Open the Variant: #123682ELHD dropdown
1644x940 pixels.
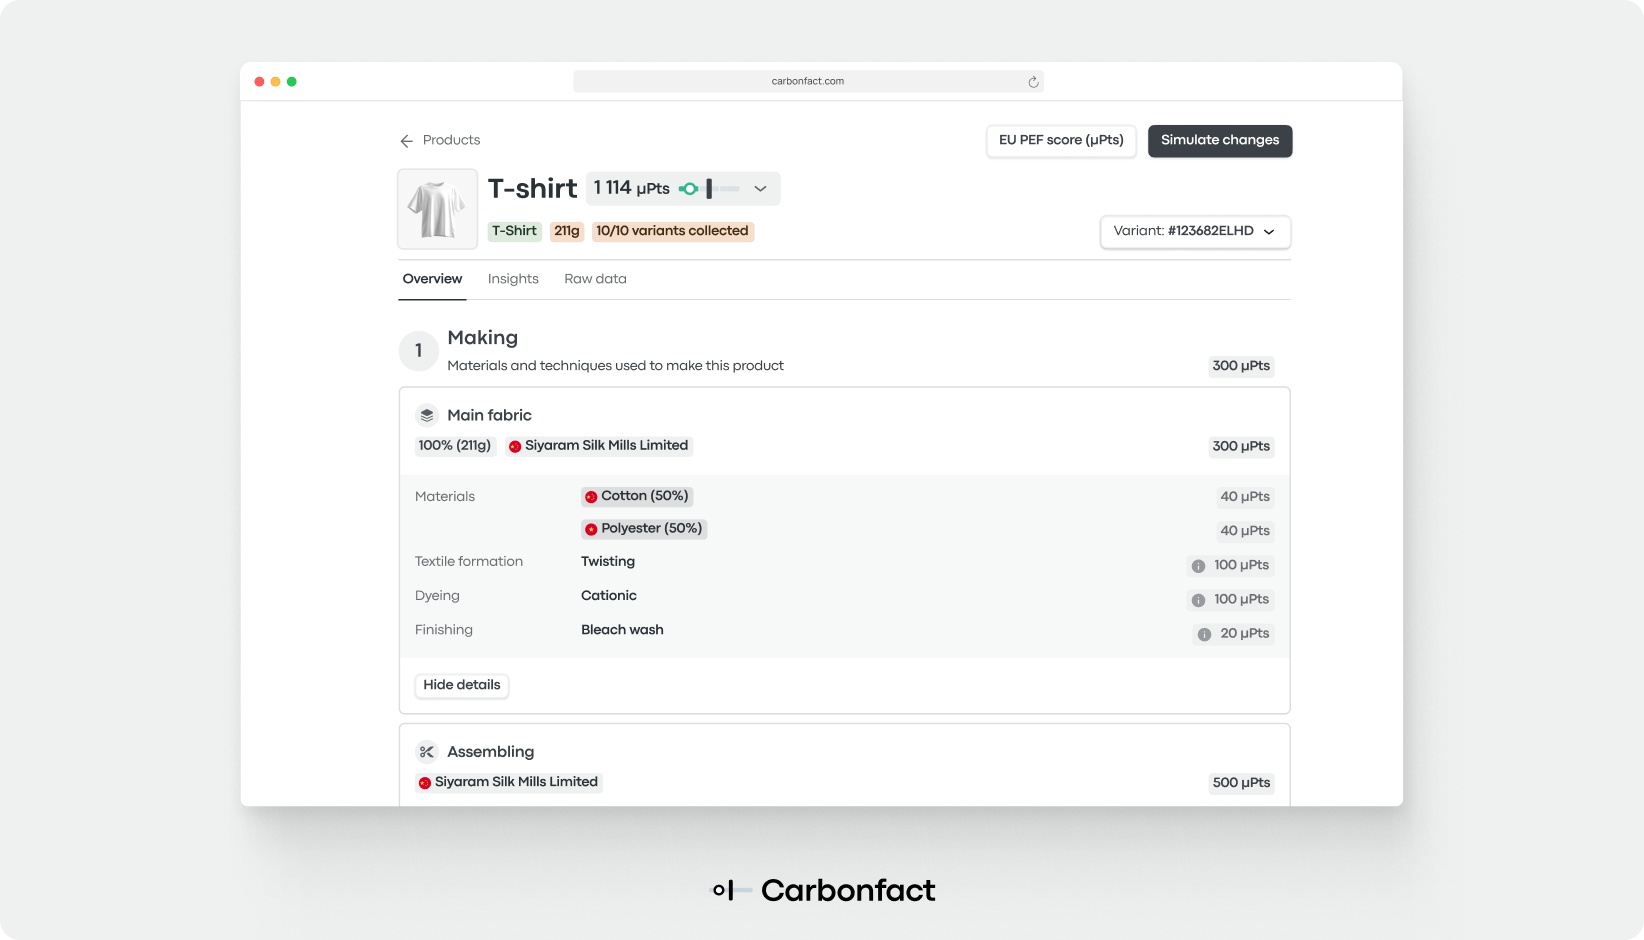click(1195, 231)
